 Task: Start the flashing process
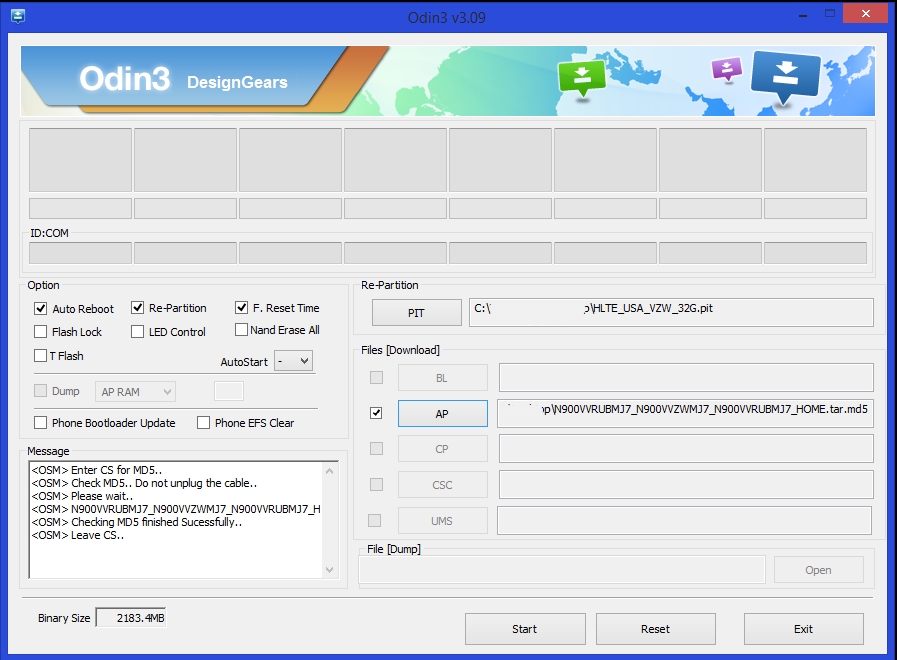click(525, 629)
